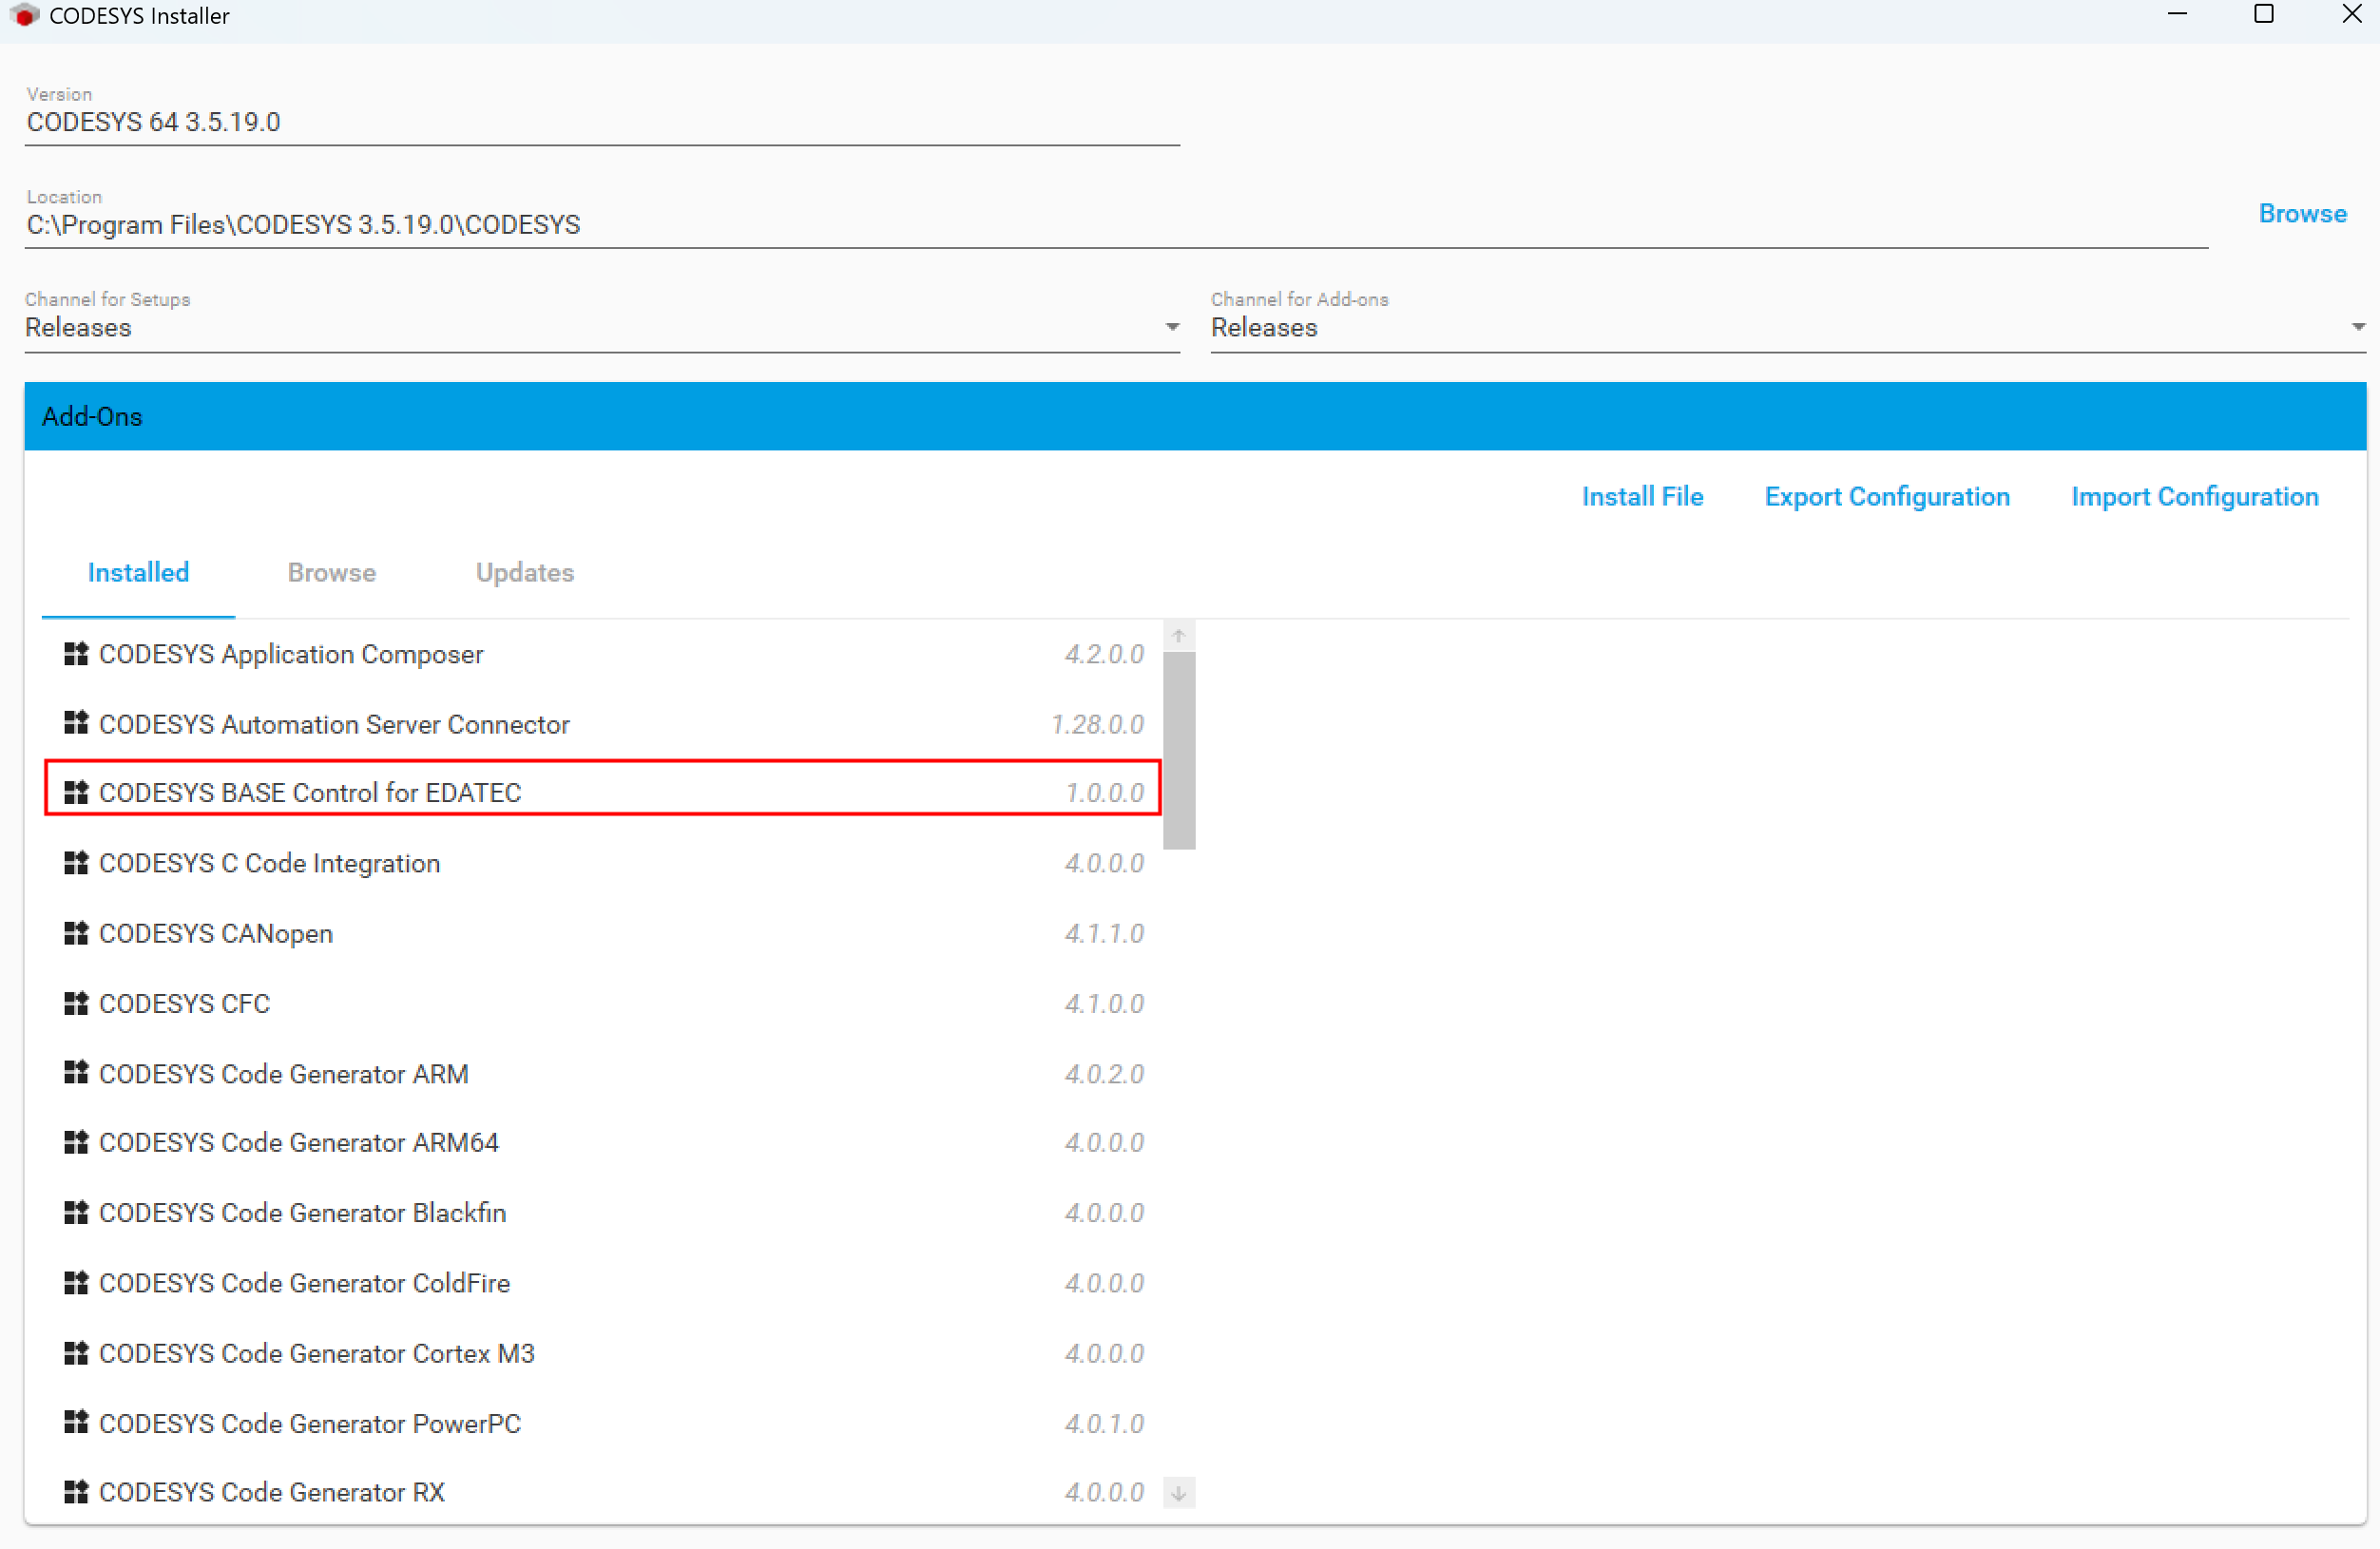Click the icon next to CODESYS Code Generator ARM64

coord(76,1142)
